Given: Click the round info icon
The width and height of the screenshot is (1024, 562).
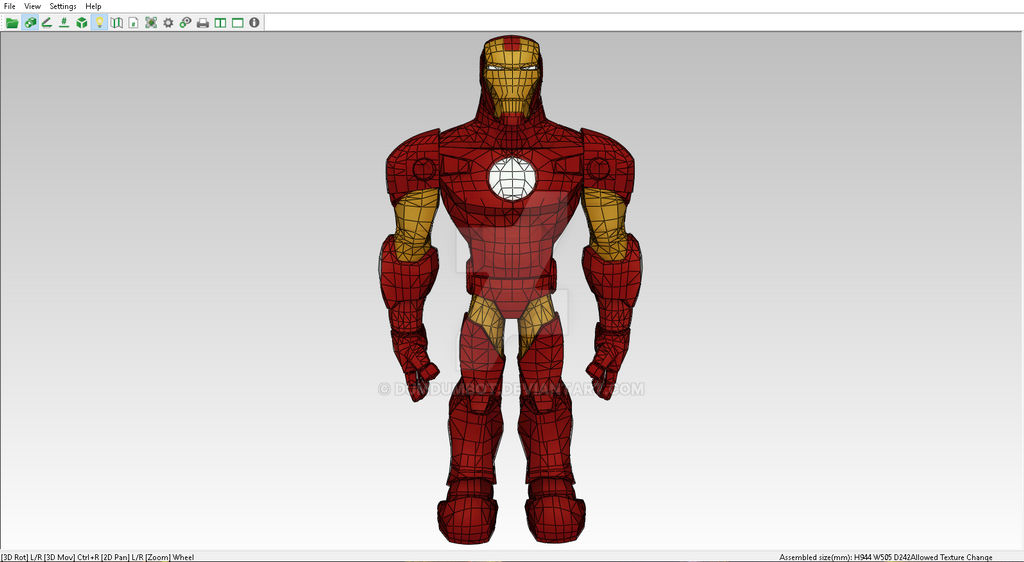Looking at the screenshot, I should click(255, 23).
